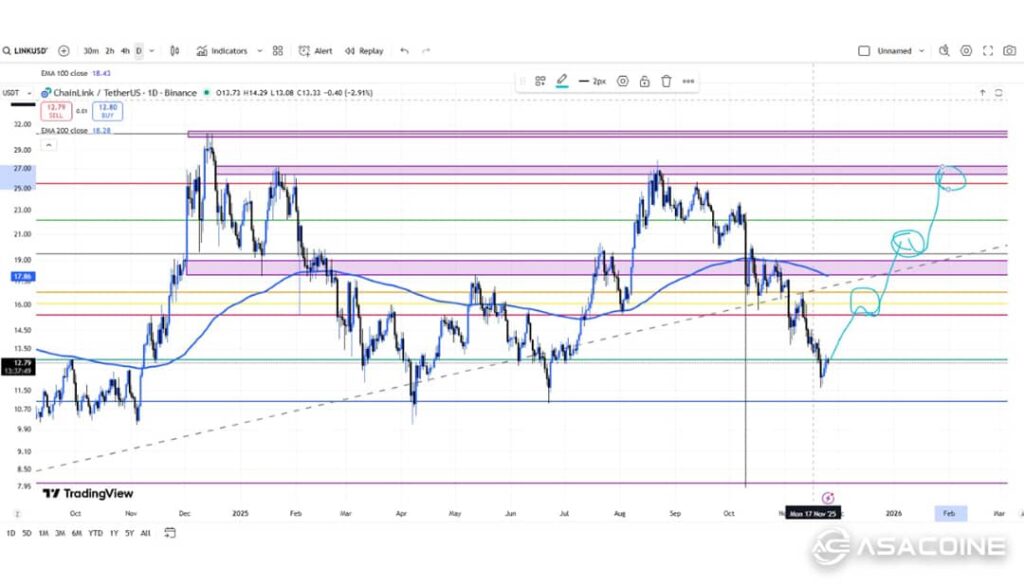Image resolution: width=1024 pixels, height=586 pixels.
Task: Change the line color with pencil swatch
Action: tap(562, 81)
